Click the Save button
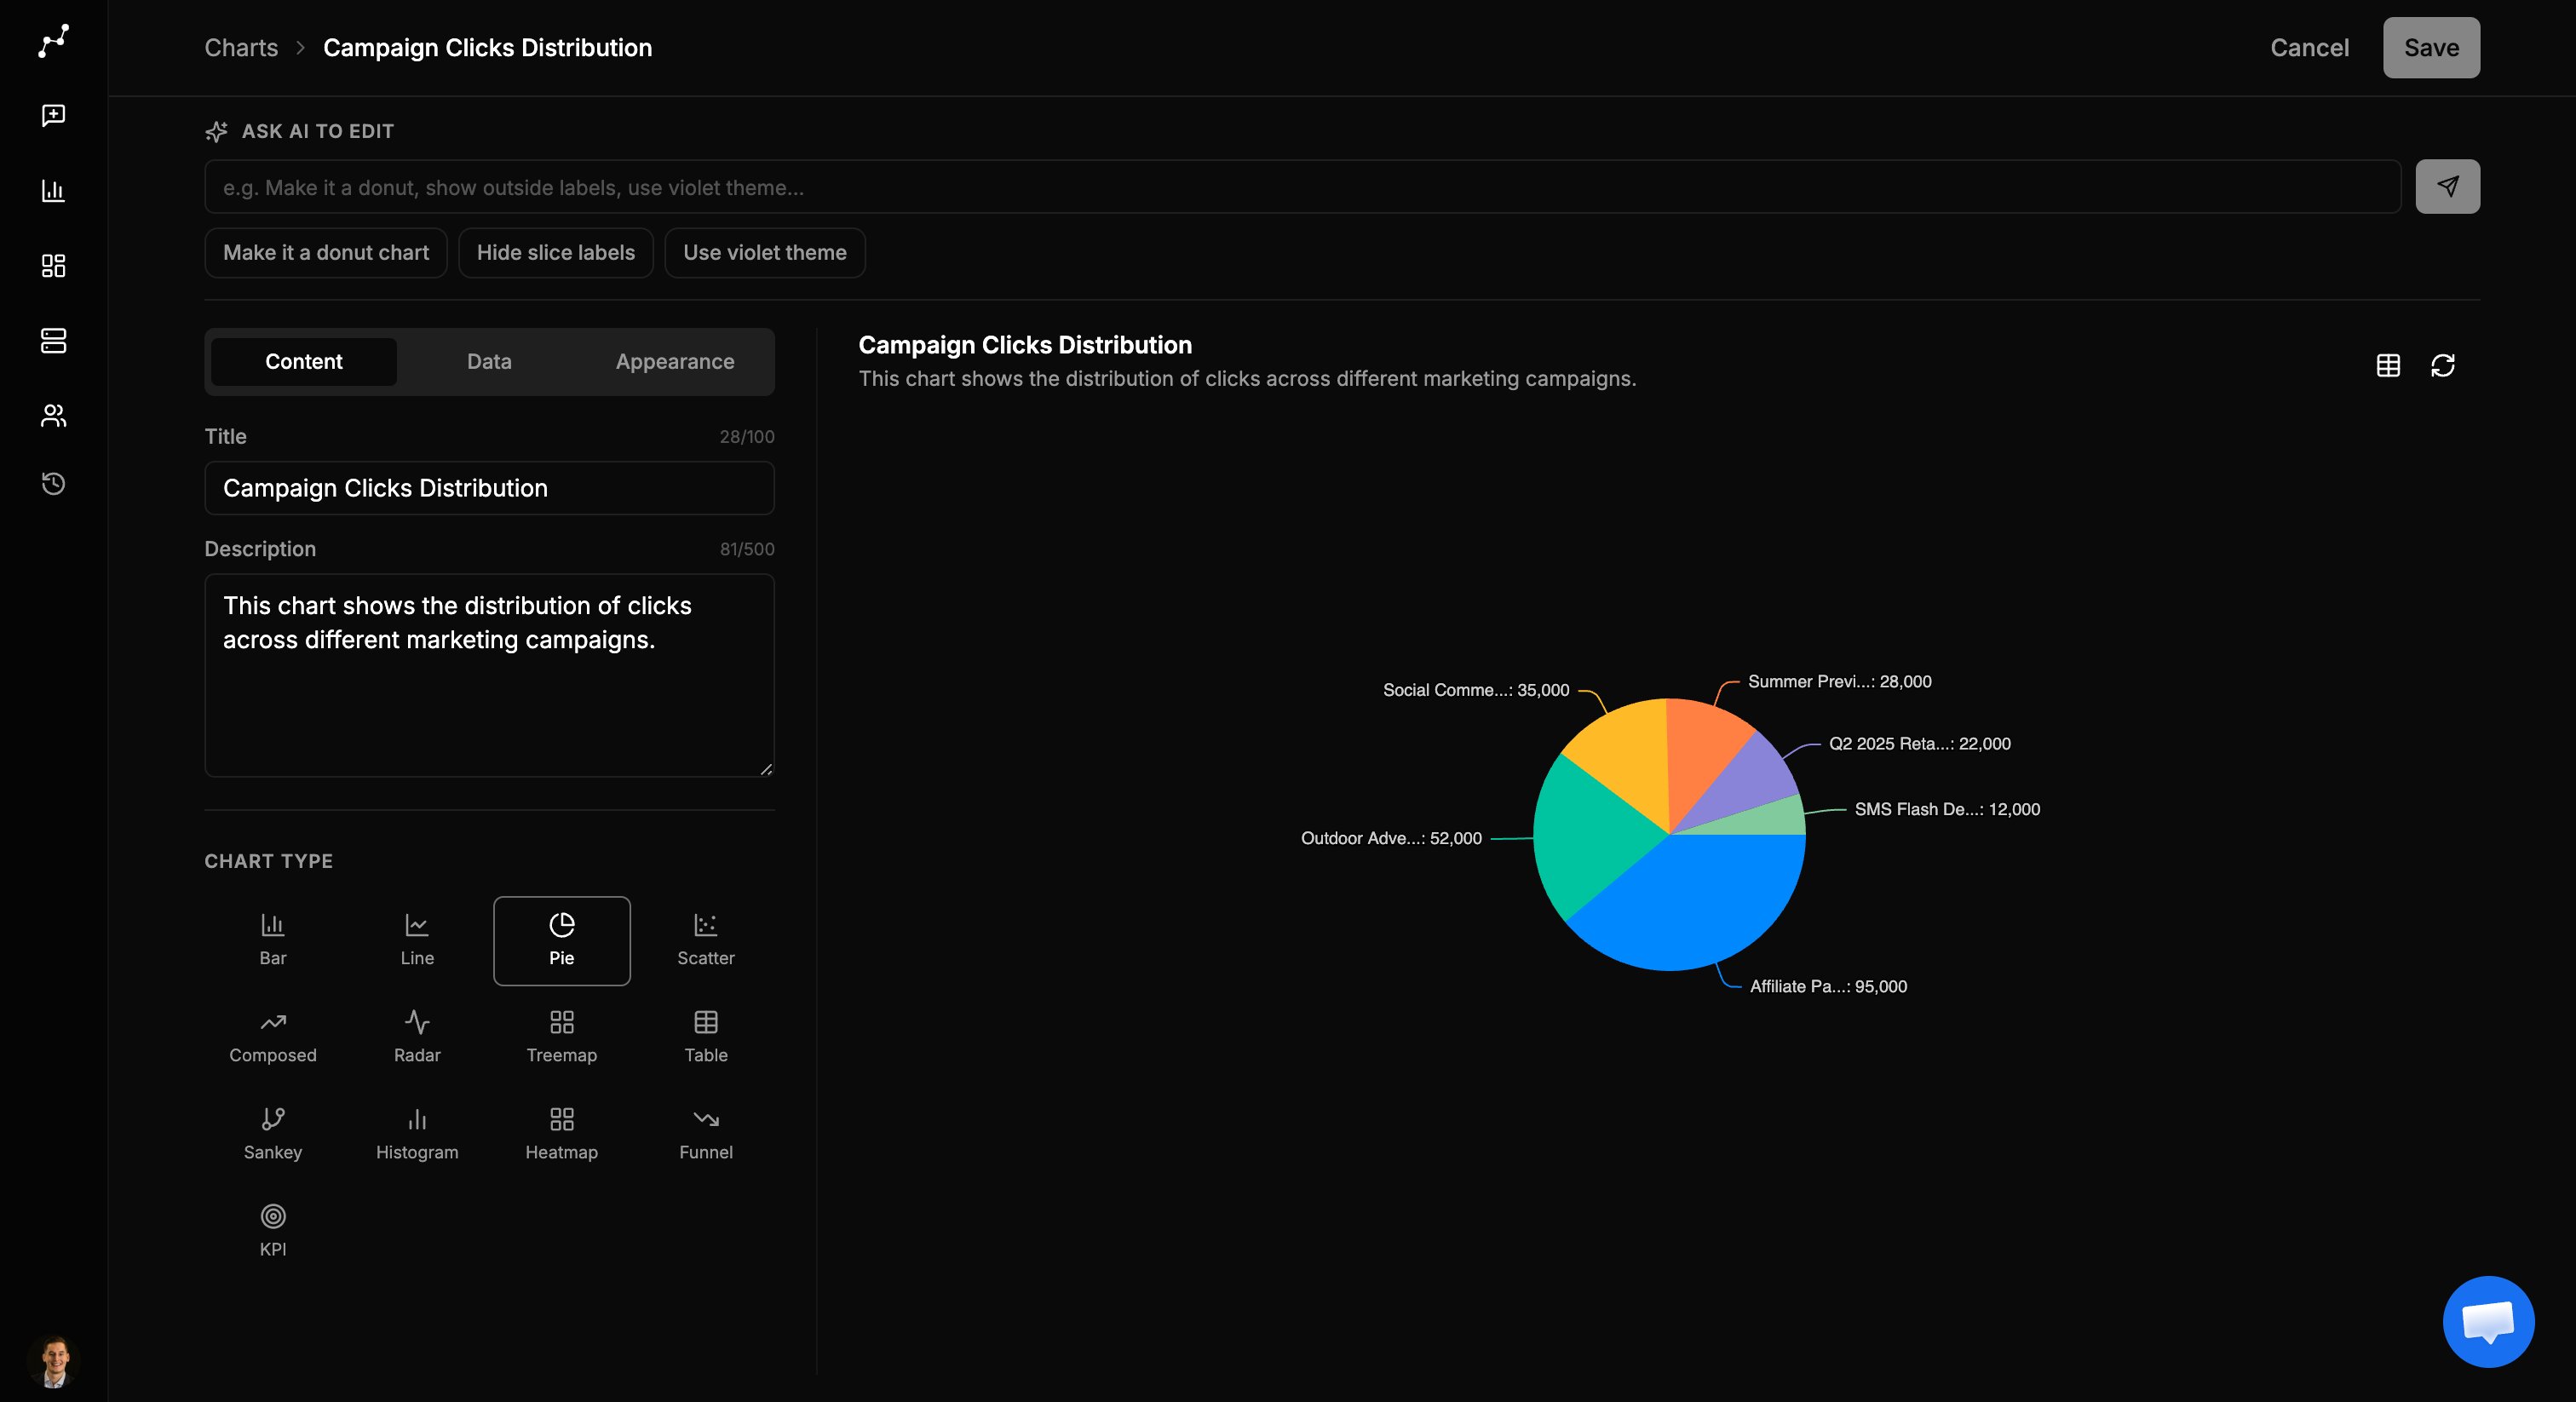This screenshot has width=2576, height=1402. tap(2431, 47)
